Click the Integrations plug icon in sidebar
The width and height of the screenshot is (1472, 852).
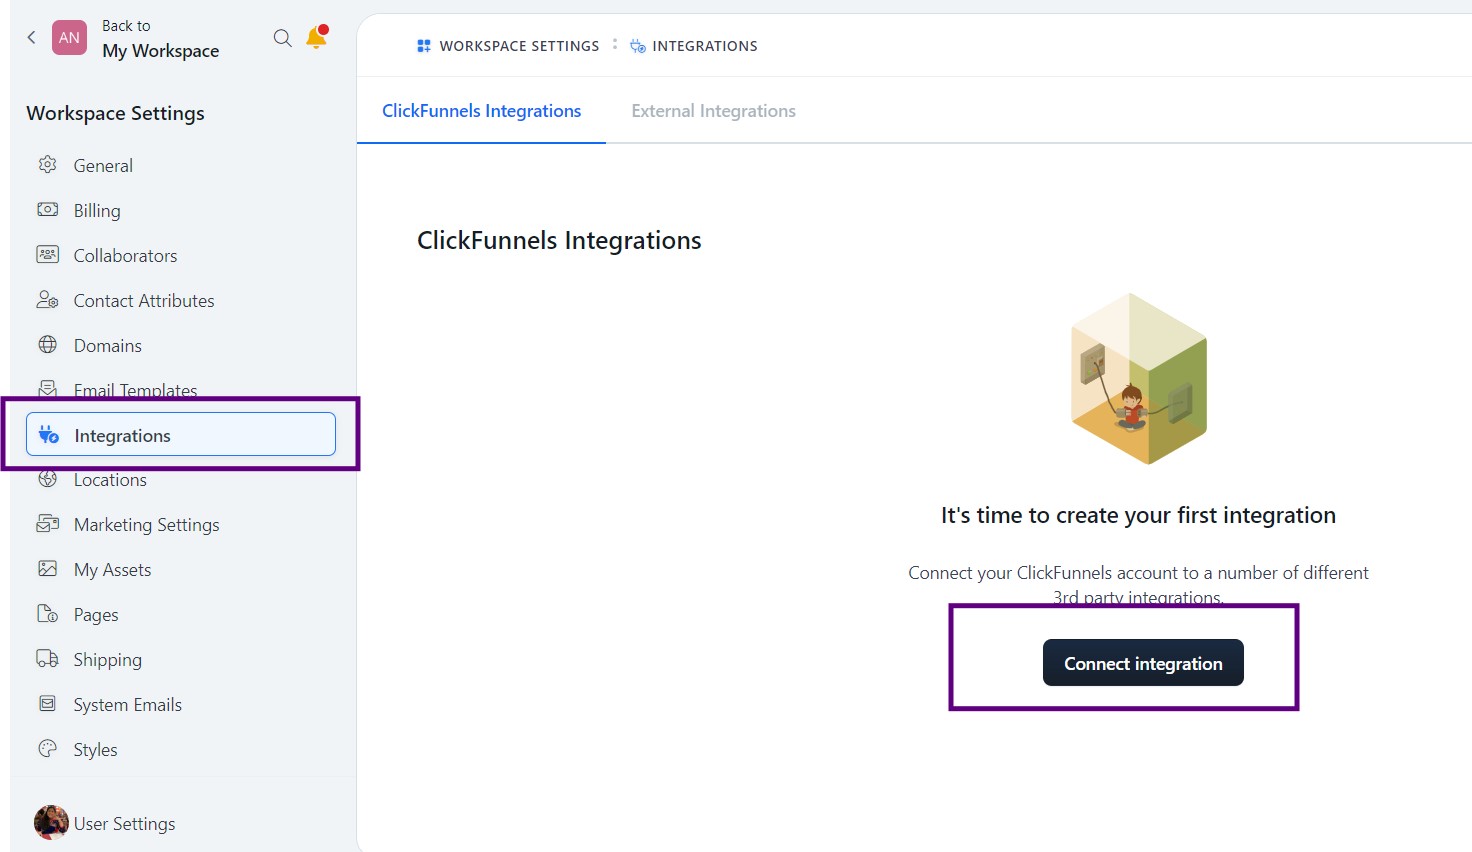point(48,435)
